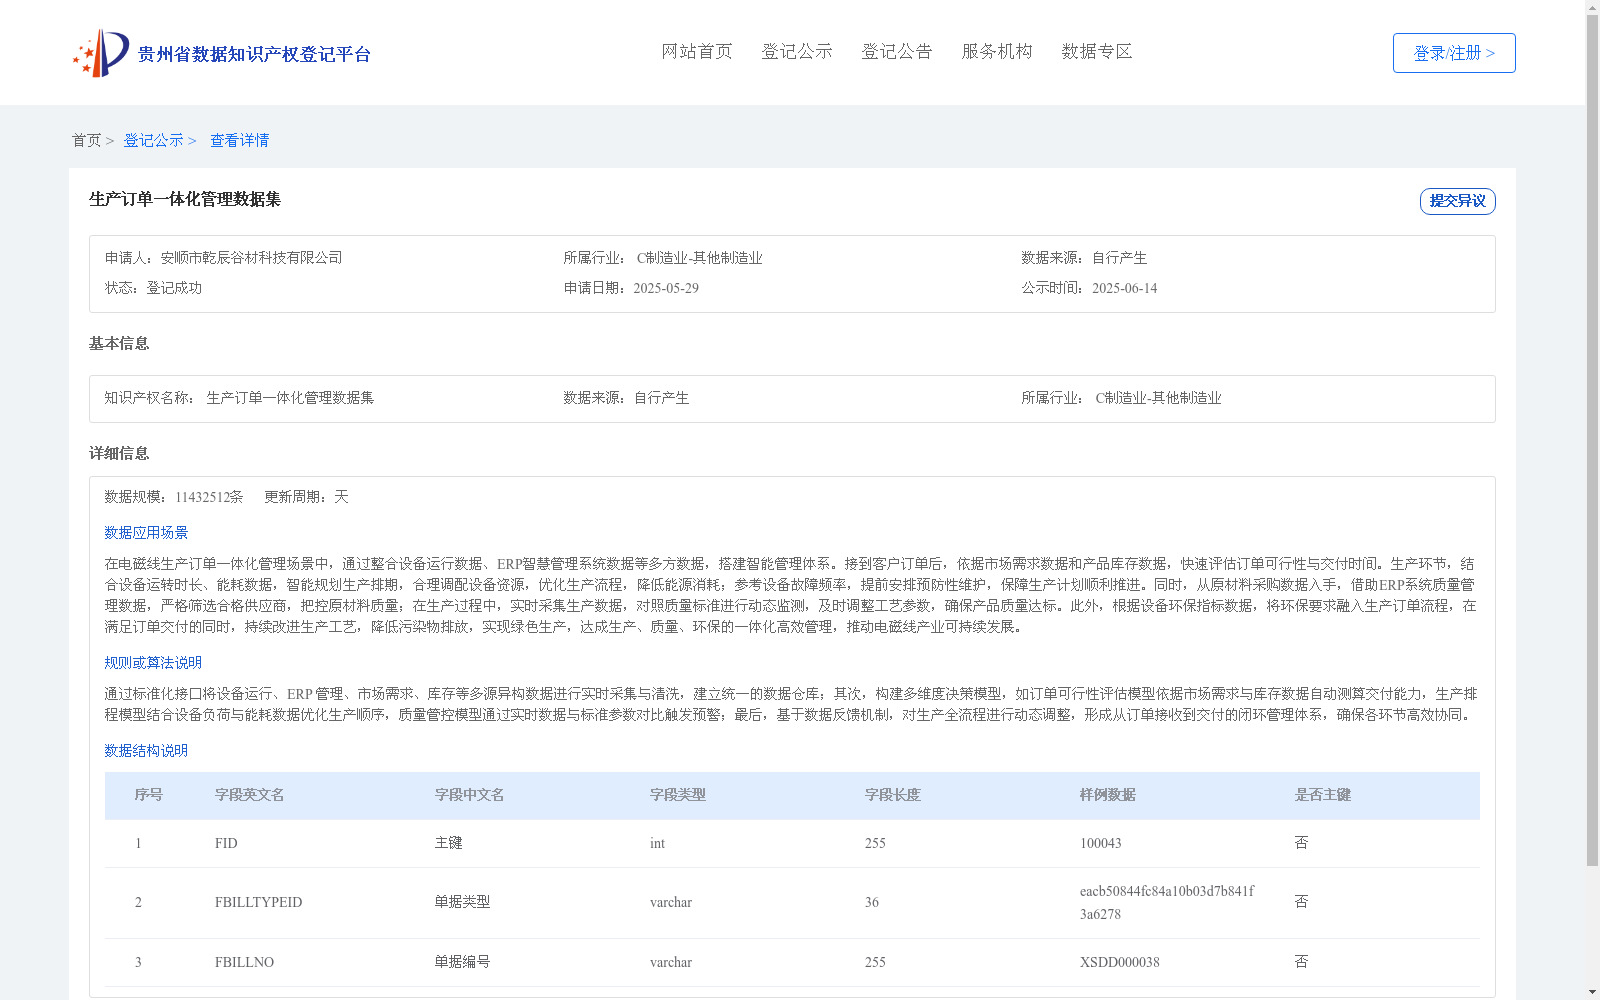The width and height of the screenshot is (1600, 1000).
Task: Click sample value 100043
Action: pos(1100,843)
